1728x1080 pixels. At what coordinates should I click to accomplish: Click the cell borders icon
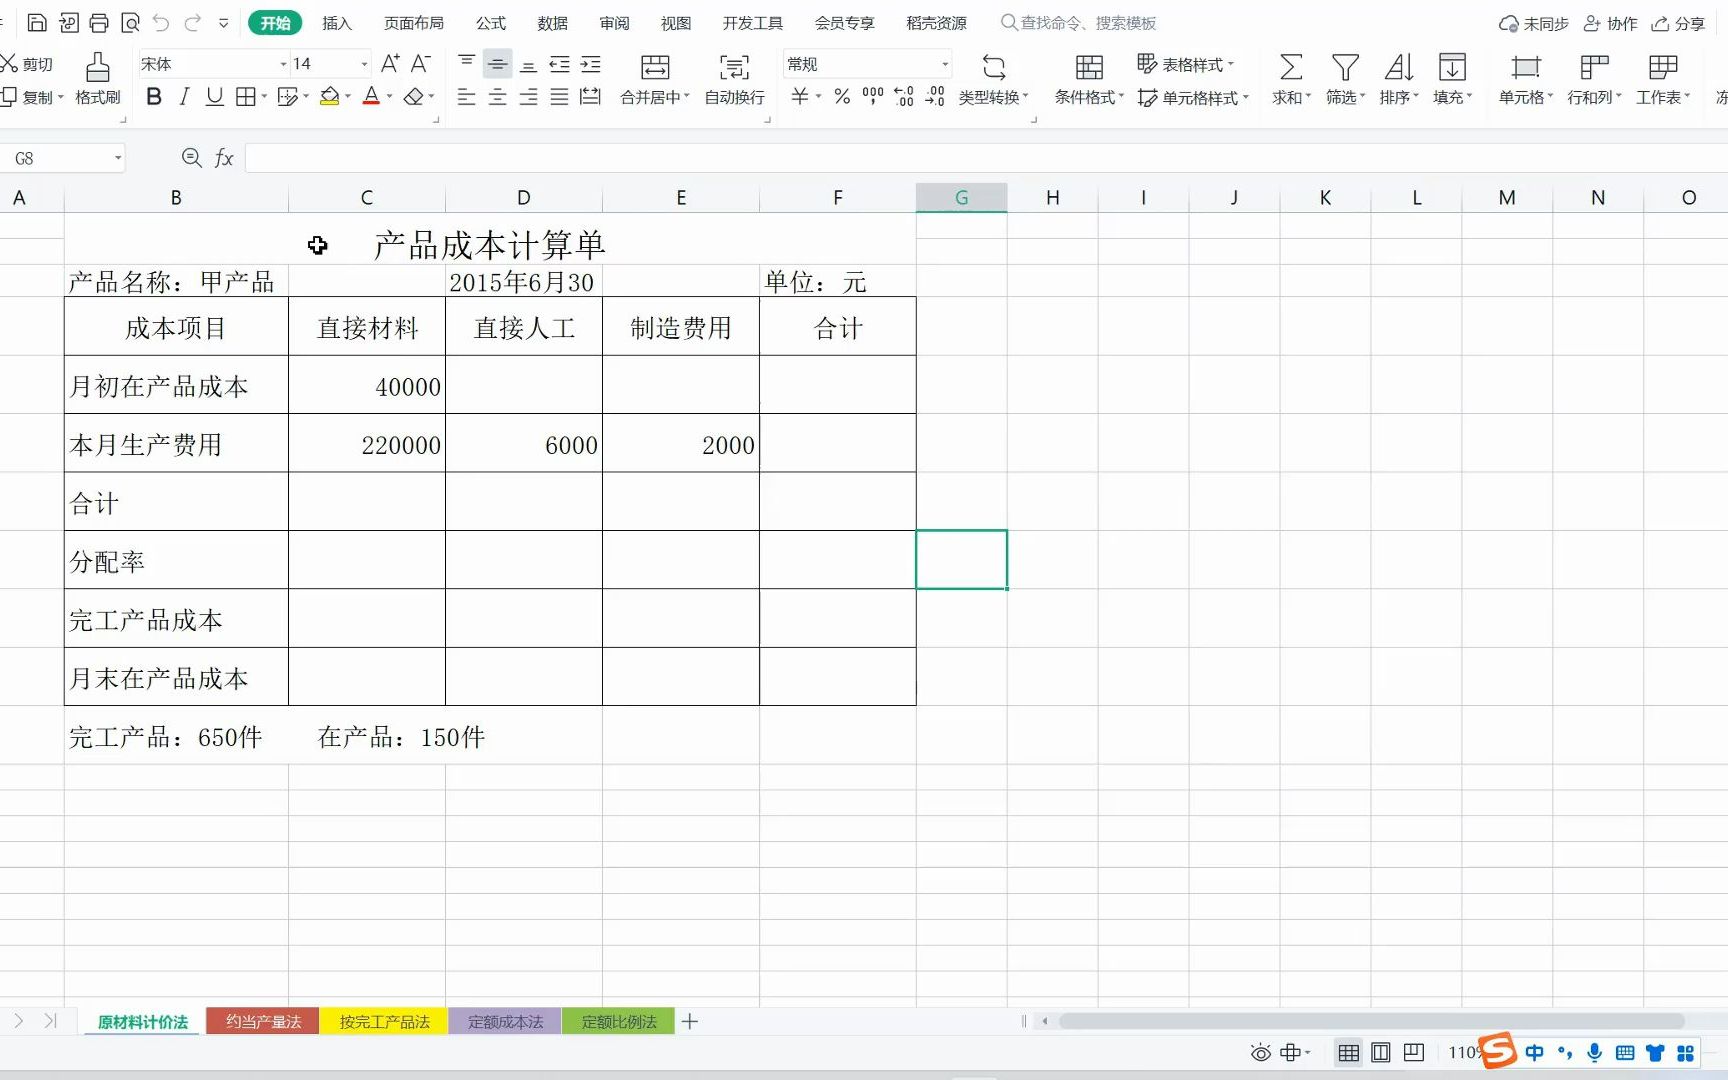(245, 96)
